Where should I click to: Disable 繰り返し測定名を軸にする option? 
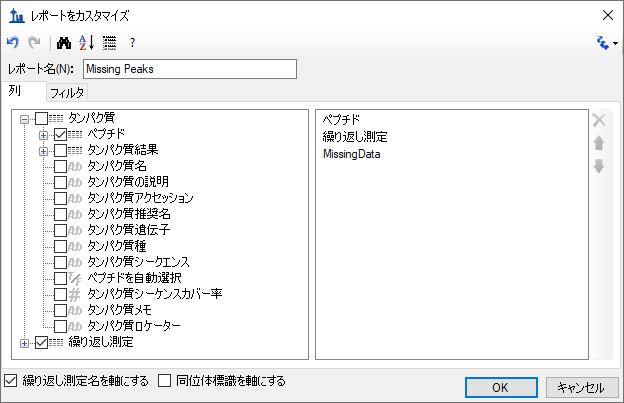pyautogui.click(x=10, y=381)
